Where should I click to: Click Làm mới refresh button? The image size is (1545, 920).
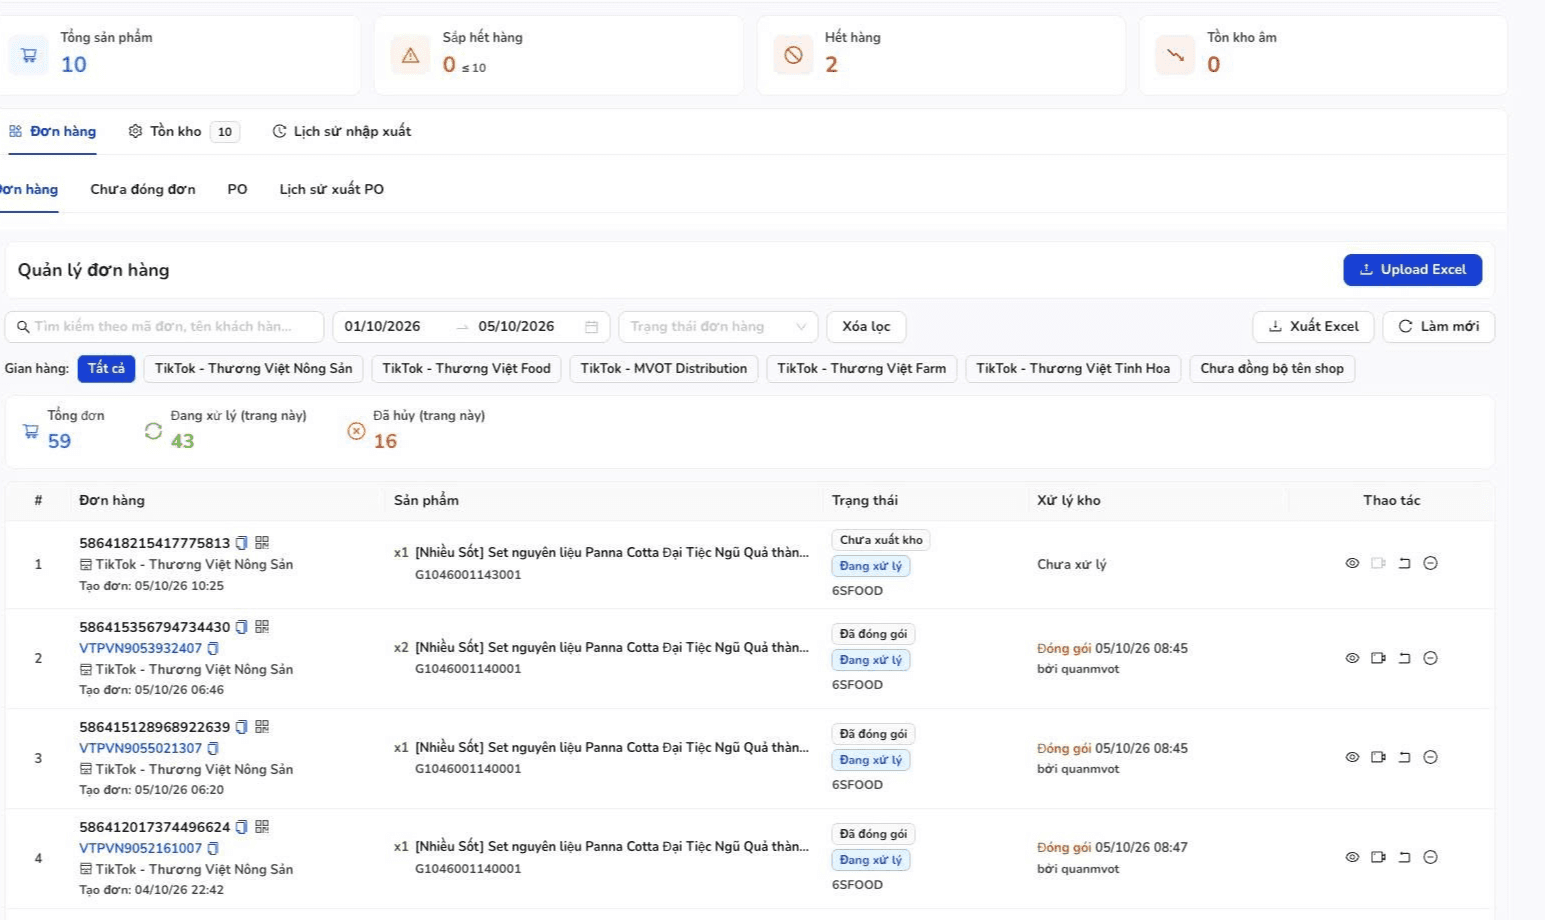1438,327
